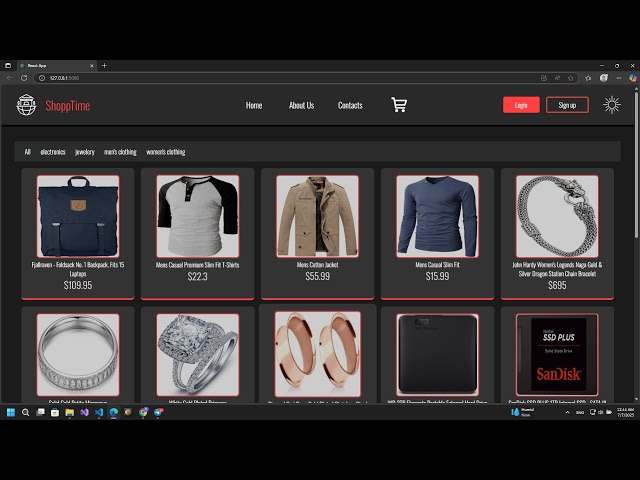Click the ShoppTime logo emblem
The width and height of the screenshot is (640, 480).
[26, 105]
